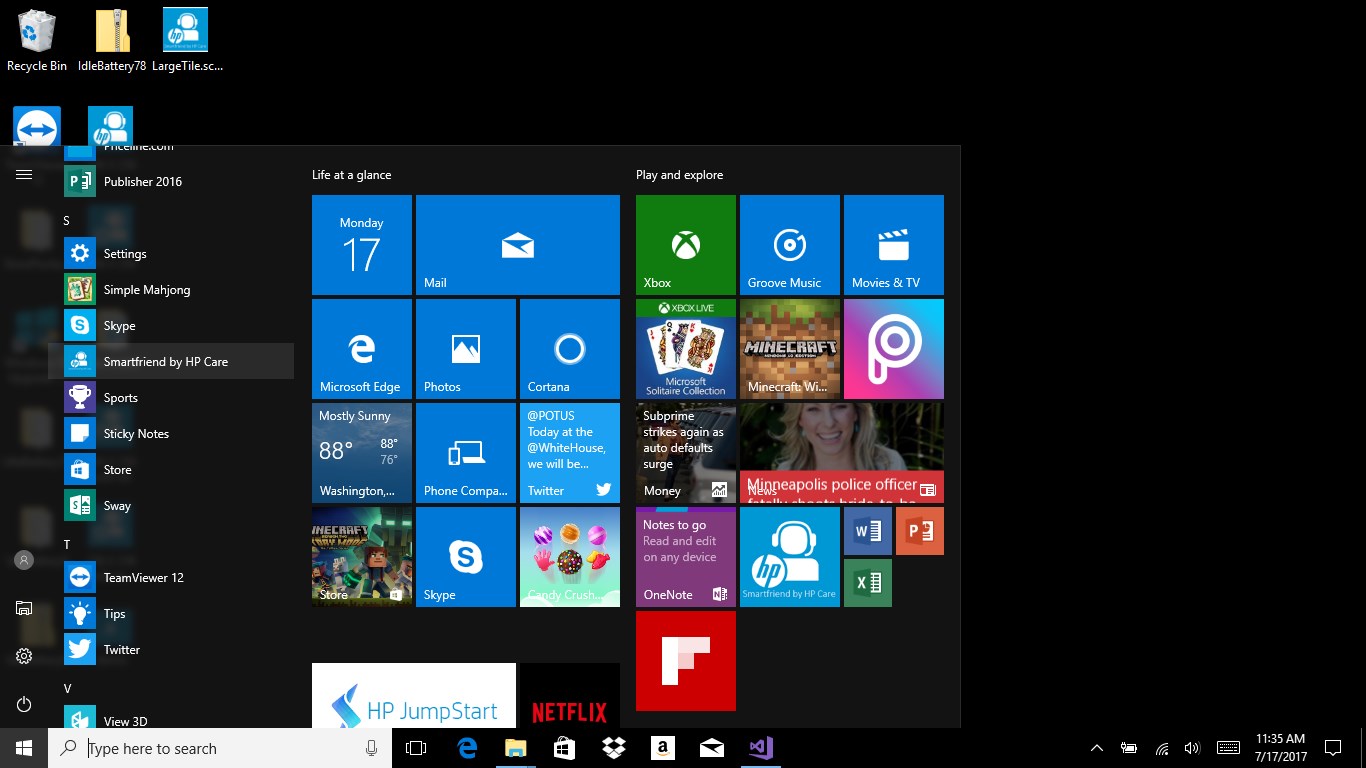Viewport: 1366px width, 768px height.
Task: Launch the Excel tile
Action: pyautogui.click(x=868, y=583)
